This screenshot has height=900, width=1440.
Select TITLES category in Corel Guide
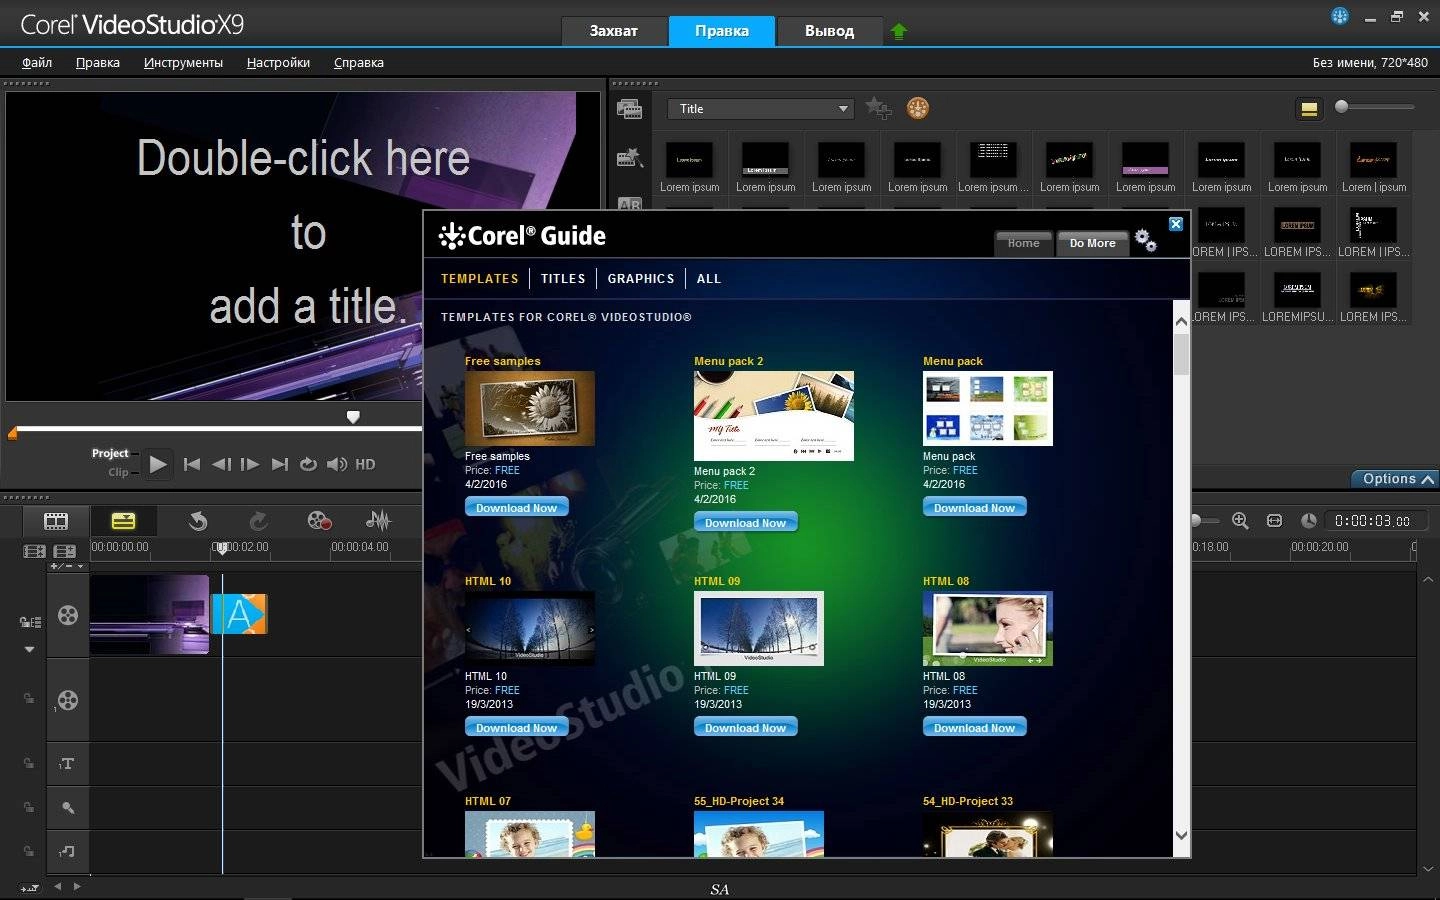[x=563, y=279]
